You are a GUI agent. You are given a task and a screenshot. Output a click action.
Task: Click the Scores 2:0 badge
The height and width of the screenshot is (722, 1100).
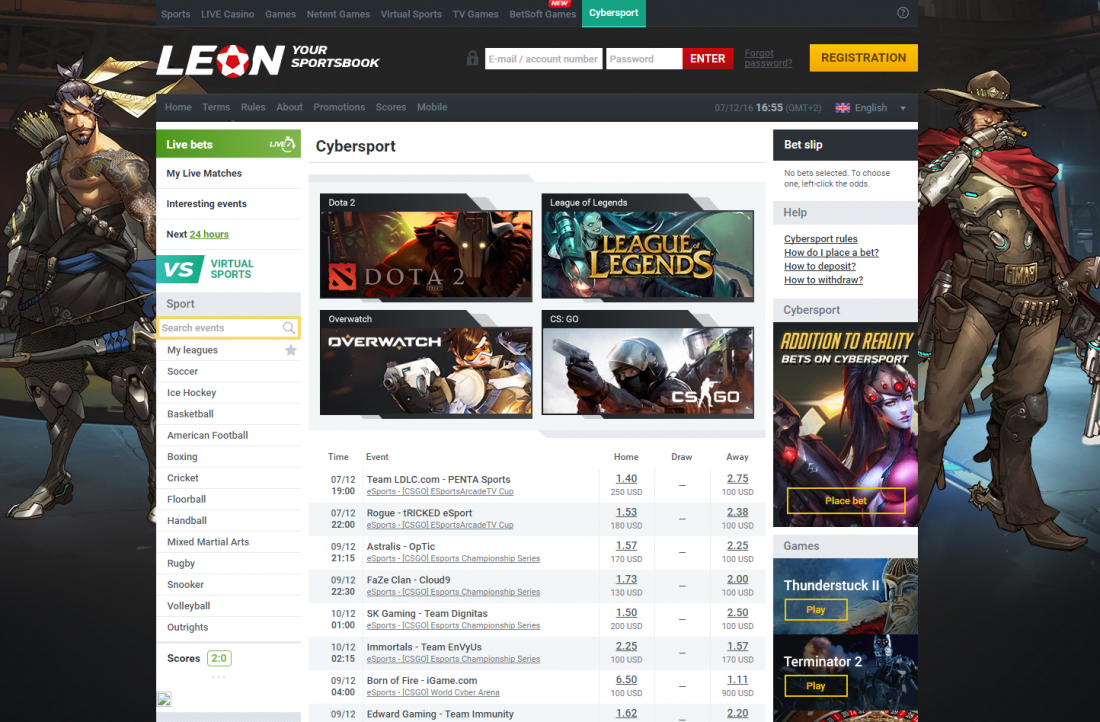(x=219, y=658)
